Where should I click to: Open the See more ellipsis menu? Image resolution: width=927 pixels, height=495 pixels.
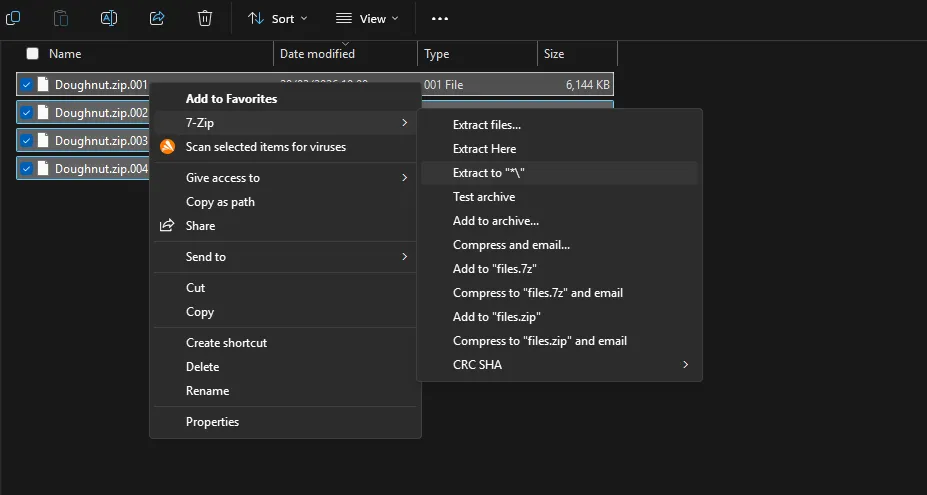[440, 18]
